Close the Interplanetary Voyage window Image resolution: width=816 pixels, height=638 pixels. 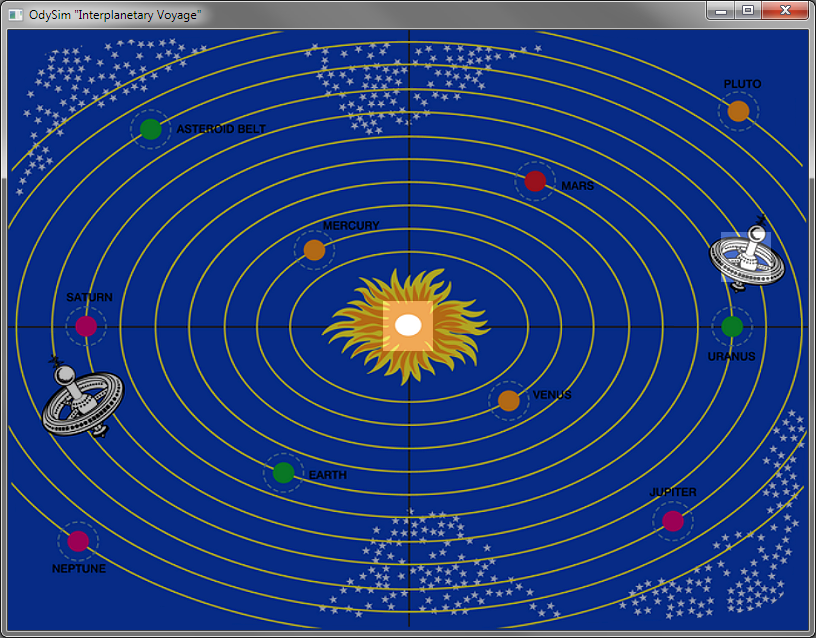pyautogui.click(x=785, y=10)
